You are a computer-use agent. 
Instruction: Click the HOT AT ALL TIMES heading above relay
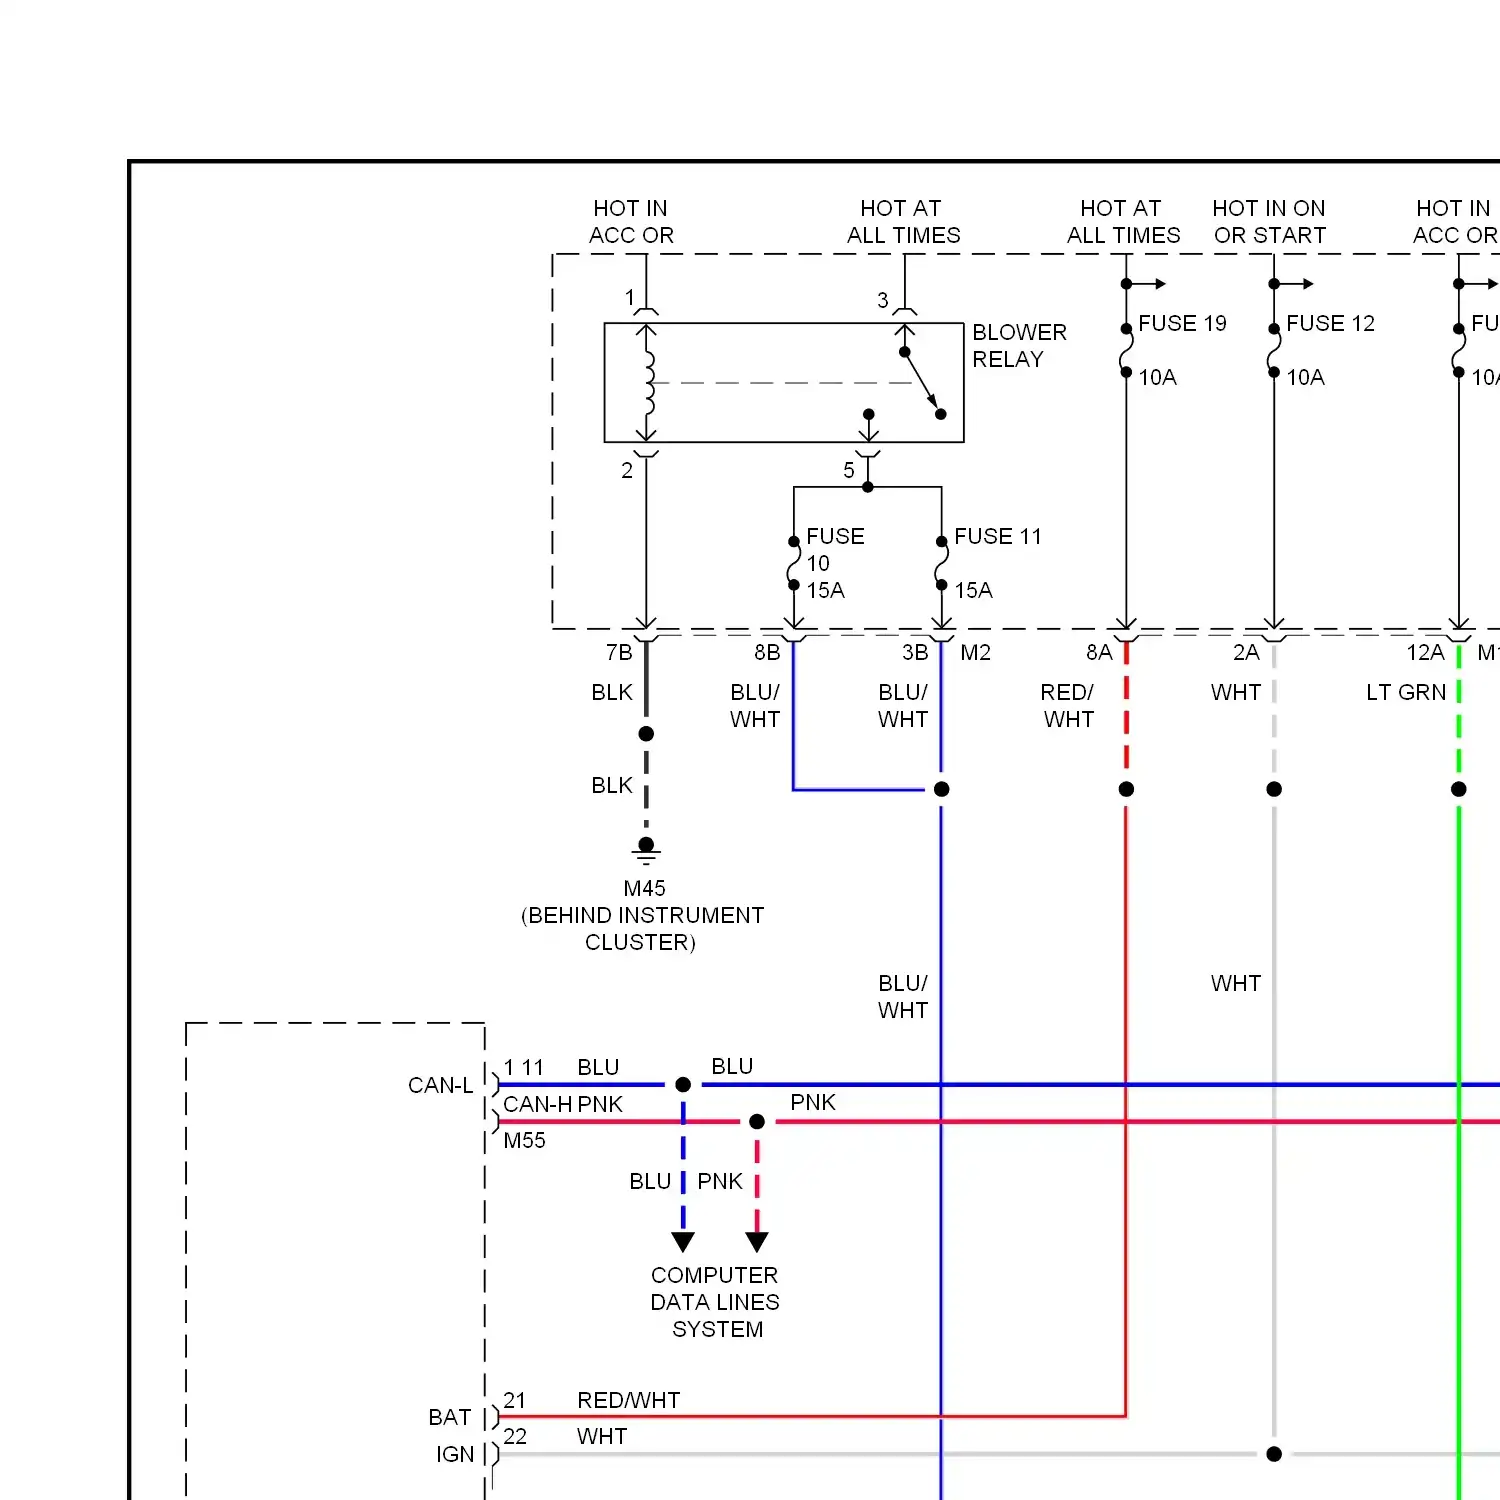tap(903, 221)
